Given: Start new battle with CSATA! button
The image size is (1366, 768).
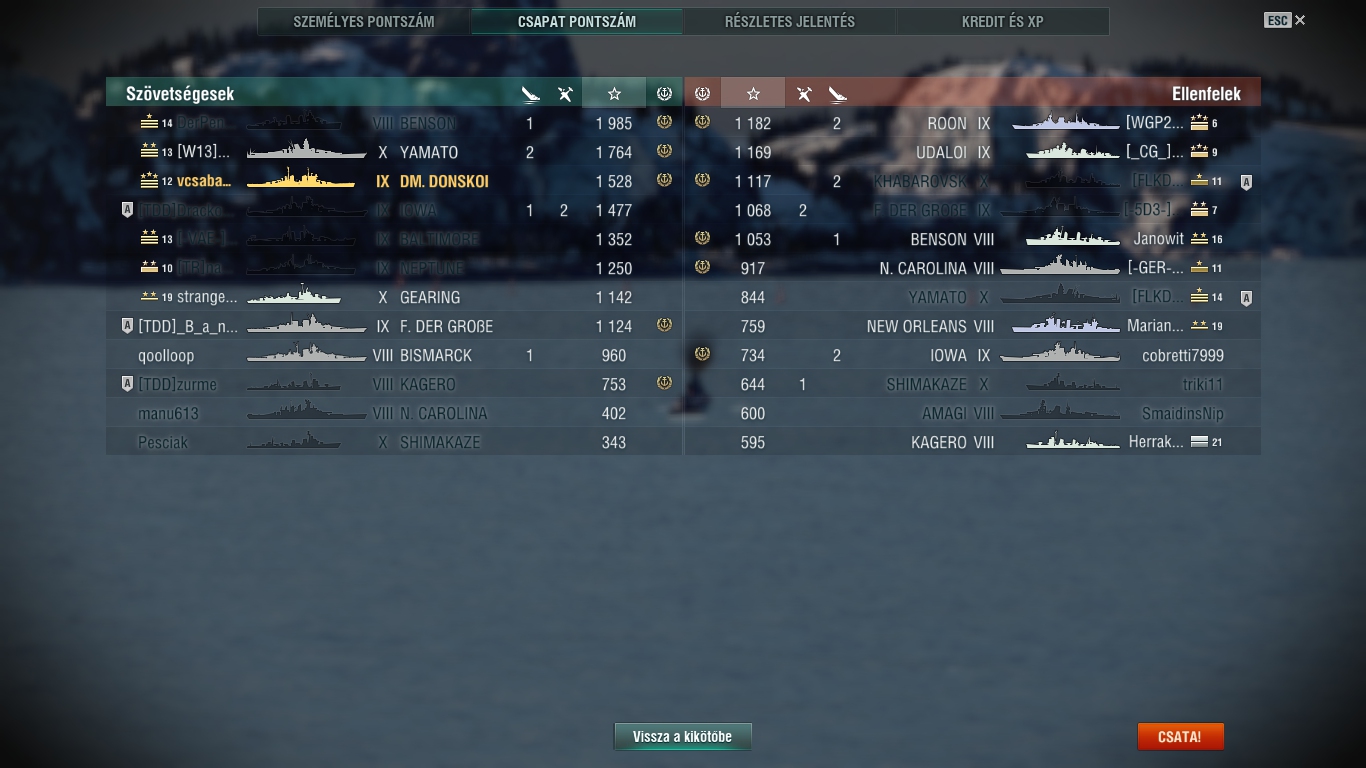Looking at the screenshot, I should click(x=1180, y=737).
